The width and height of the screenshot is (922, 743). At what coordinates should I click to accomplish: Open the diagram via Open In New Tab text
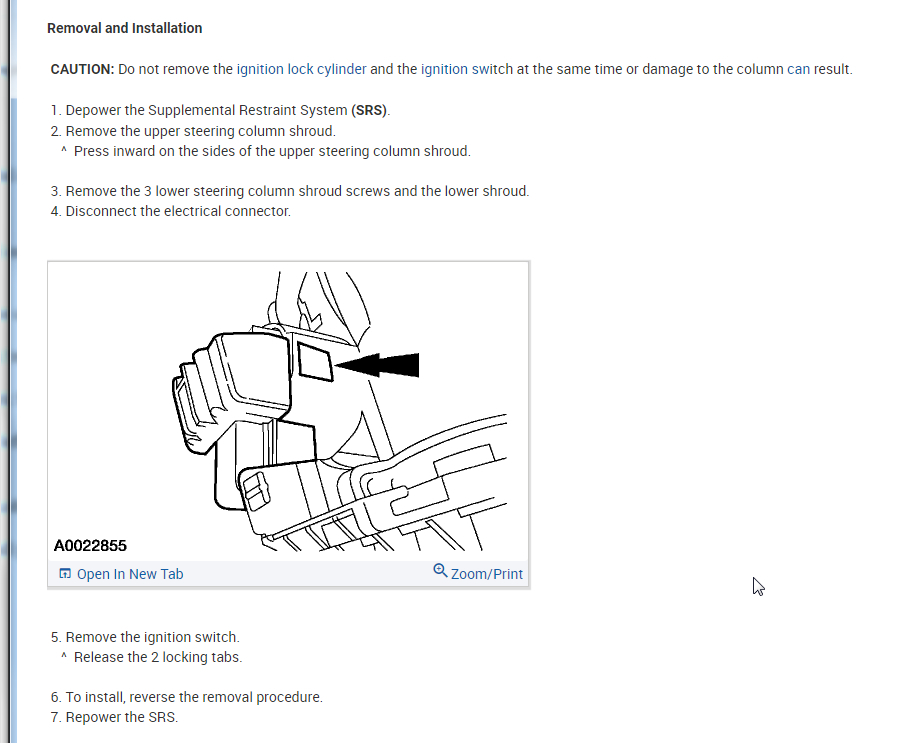click(x=130, y=574)
